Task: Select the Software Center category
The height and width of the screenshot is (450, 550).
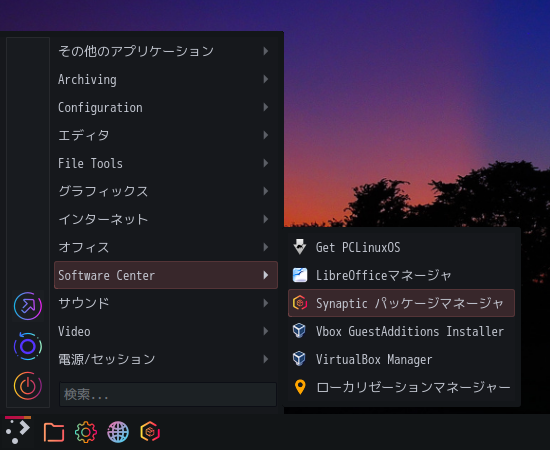Action: pos(166,275)
